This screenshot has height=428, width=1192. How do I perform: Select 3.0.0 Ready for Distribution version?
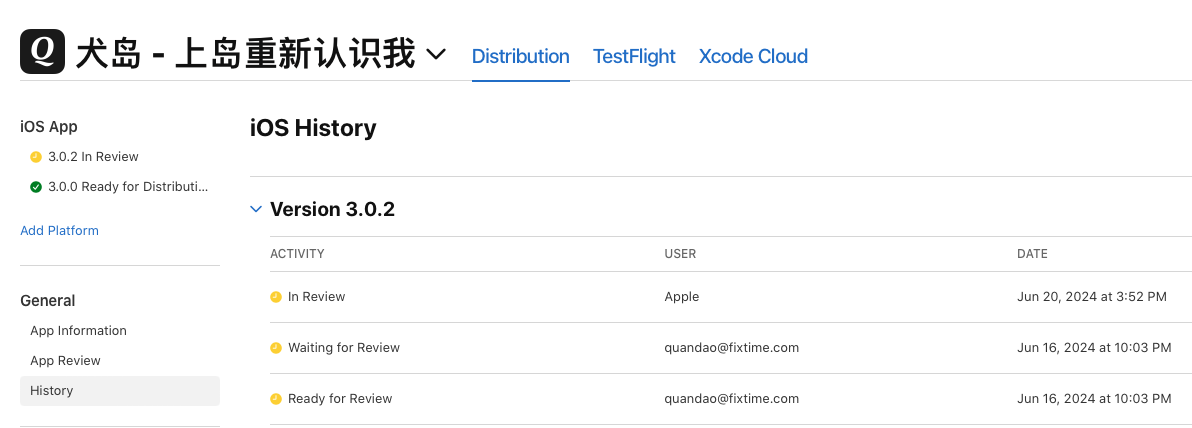(128, 187)
